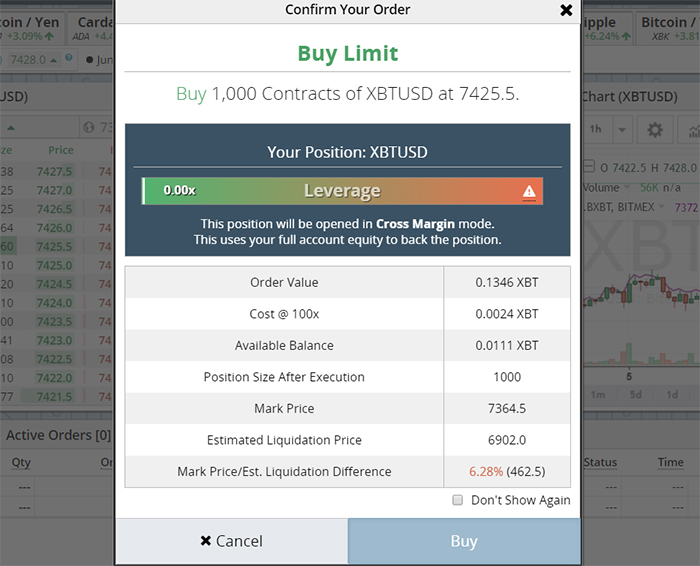The height and width of the screenshot is (566, 700).
Task: Open the 1h timeframe dropdown arrow
Action: (622, 130)
